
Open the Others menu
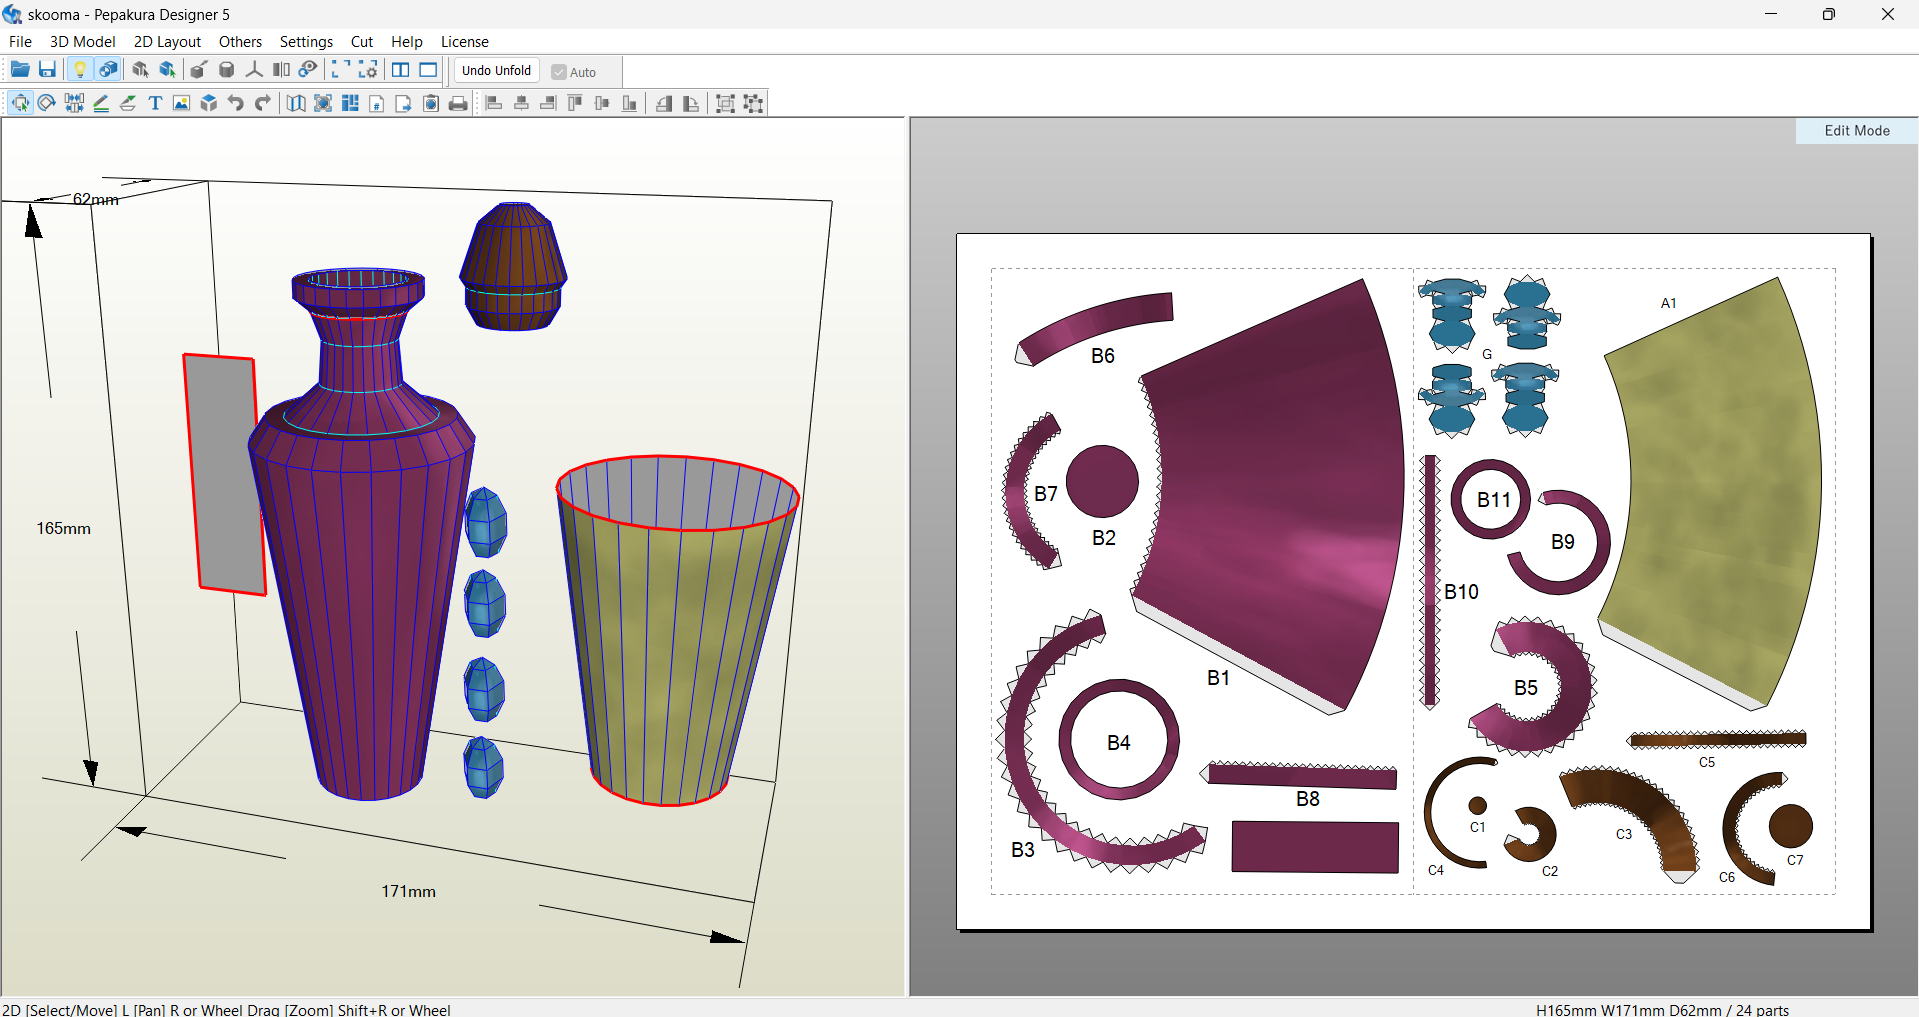(x=240, y=42)
